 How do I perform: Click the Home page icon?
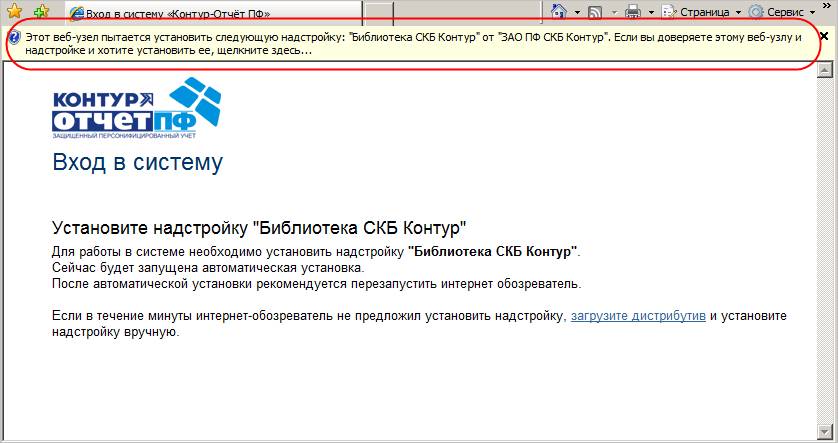pos(559,11)
